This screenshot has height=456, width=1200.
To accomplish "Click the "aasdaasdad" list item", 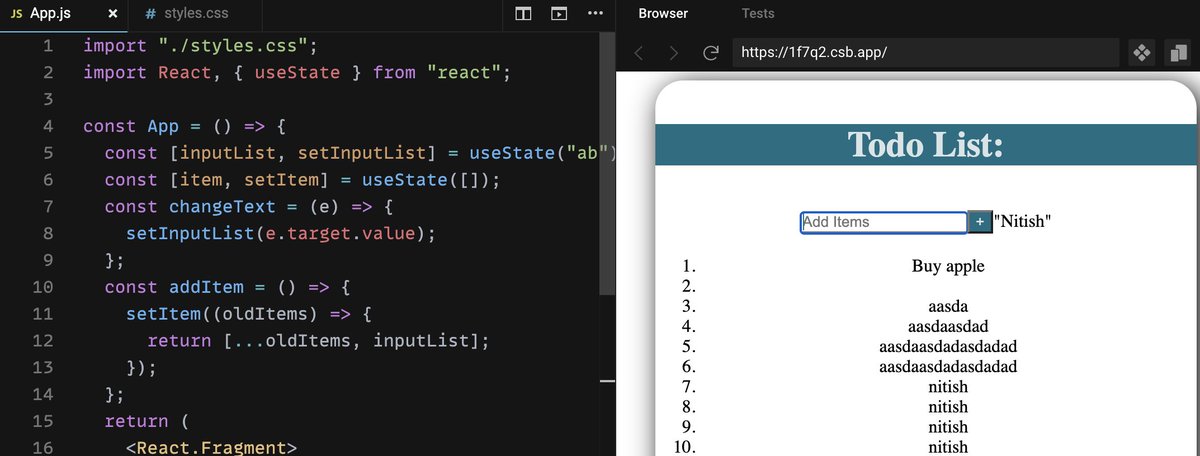I will click(x=948, y=326).
